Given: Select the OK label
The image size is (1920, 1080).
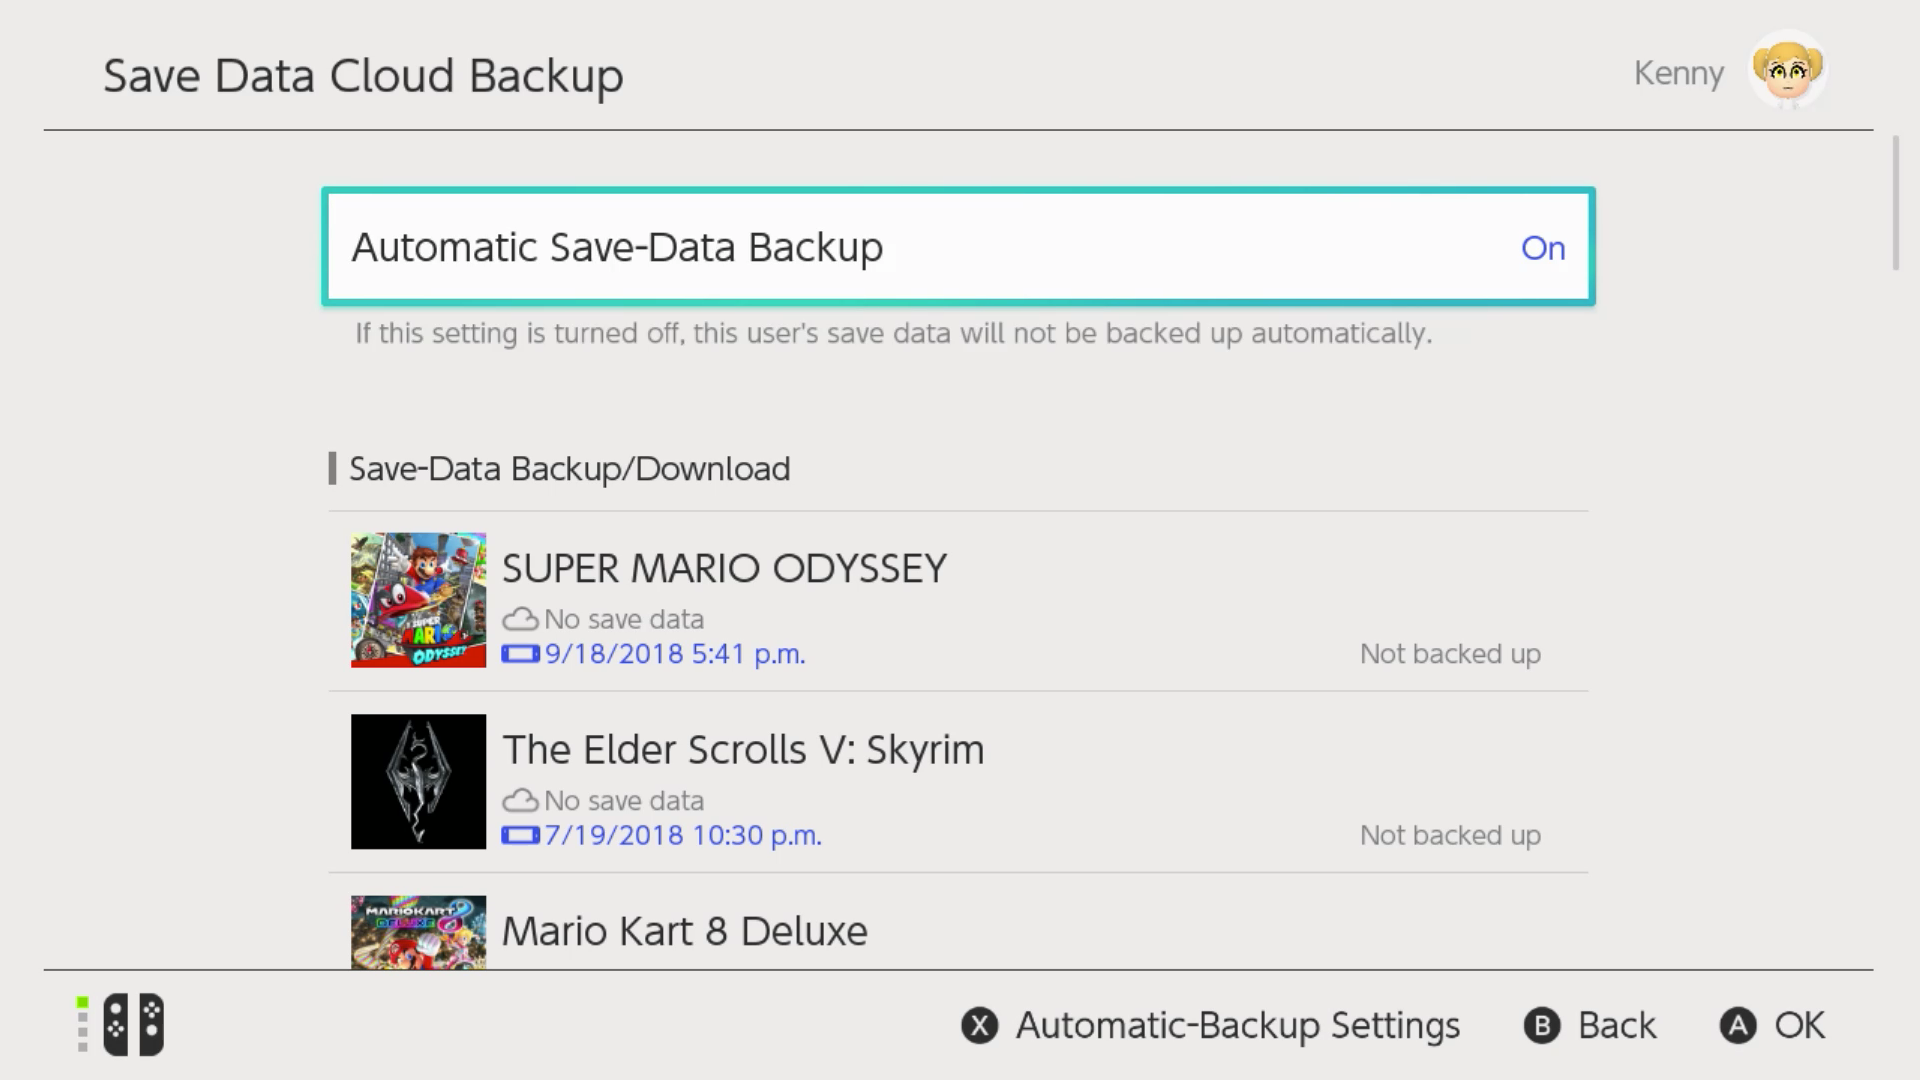Looking at the screenshot, I should pos(1799,1026).
